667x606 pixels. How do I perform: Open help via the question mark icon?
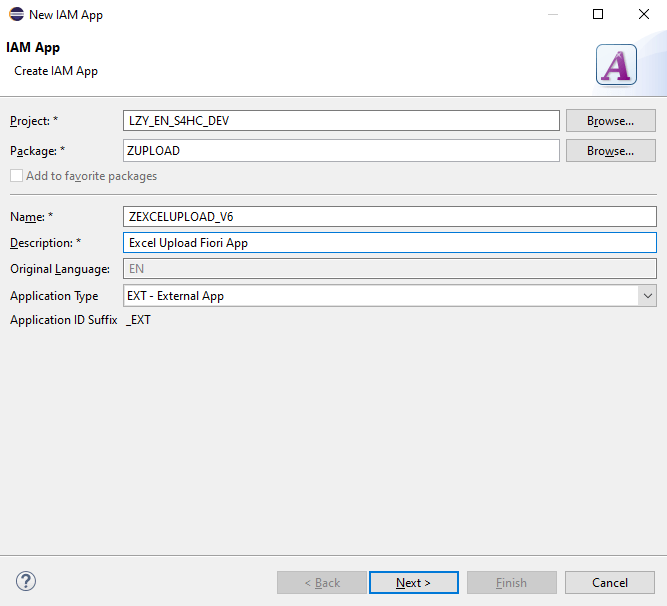coord(27,581)
